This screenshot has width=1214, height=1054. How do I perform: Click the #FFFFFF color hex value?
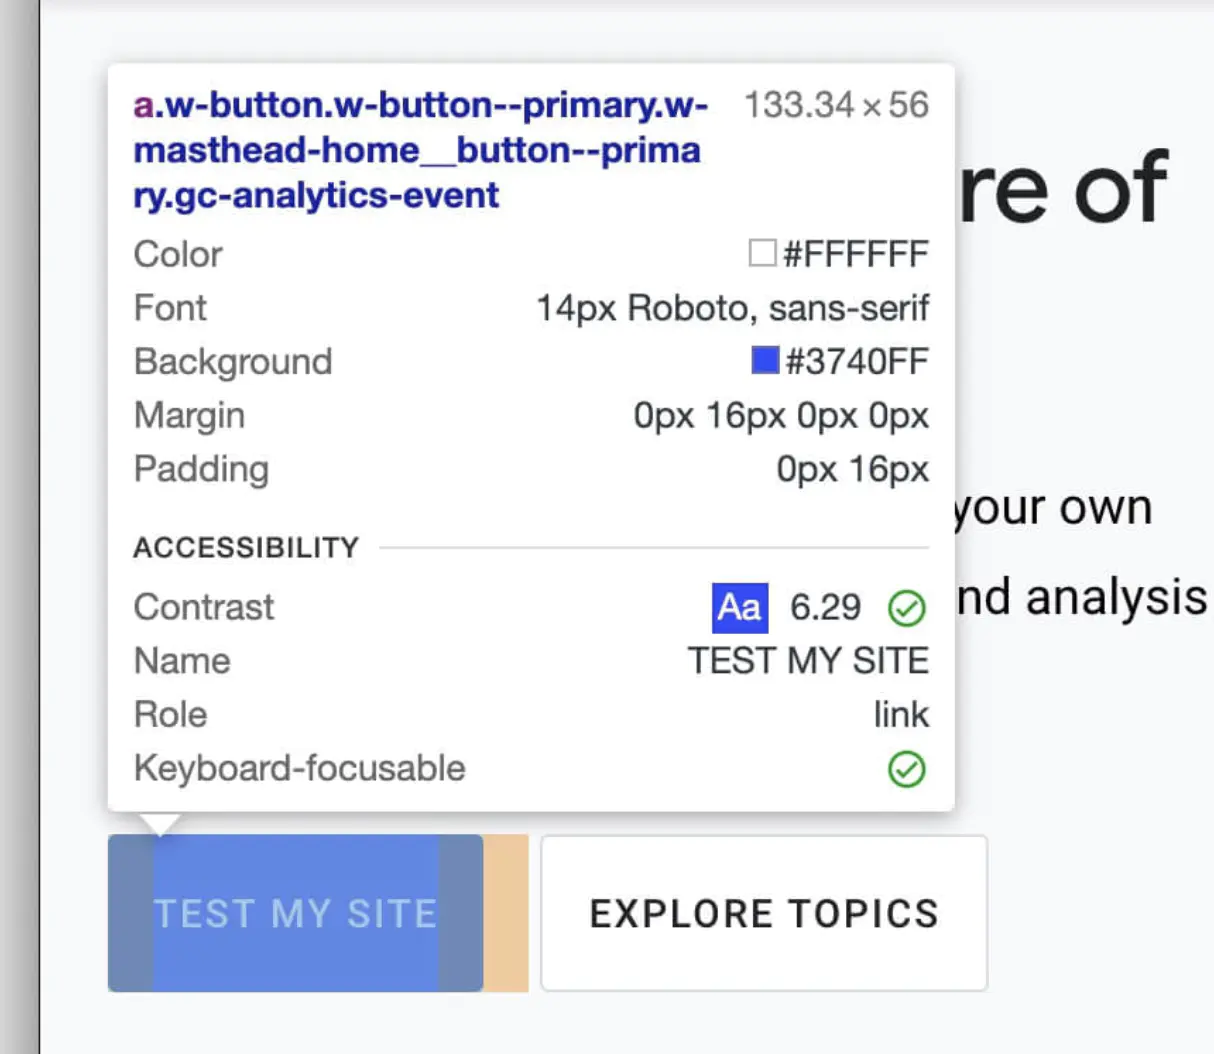(x=856, y=254)
